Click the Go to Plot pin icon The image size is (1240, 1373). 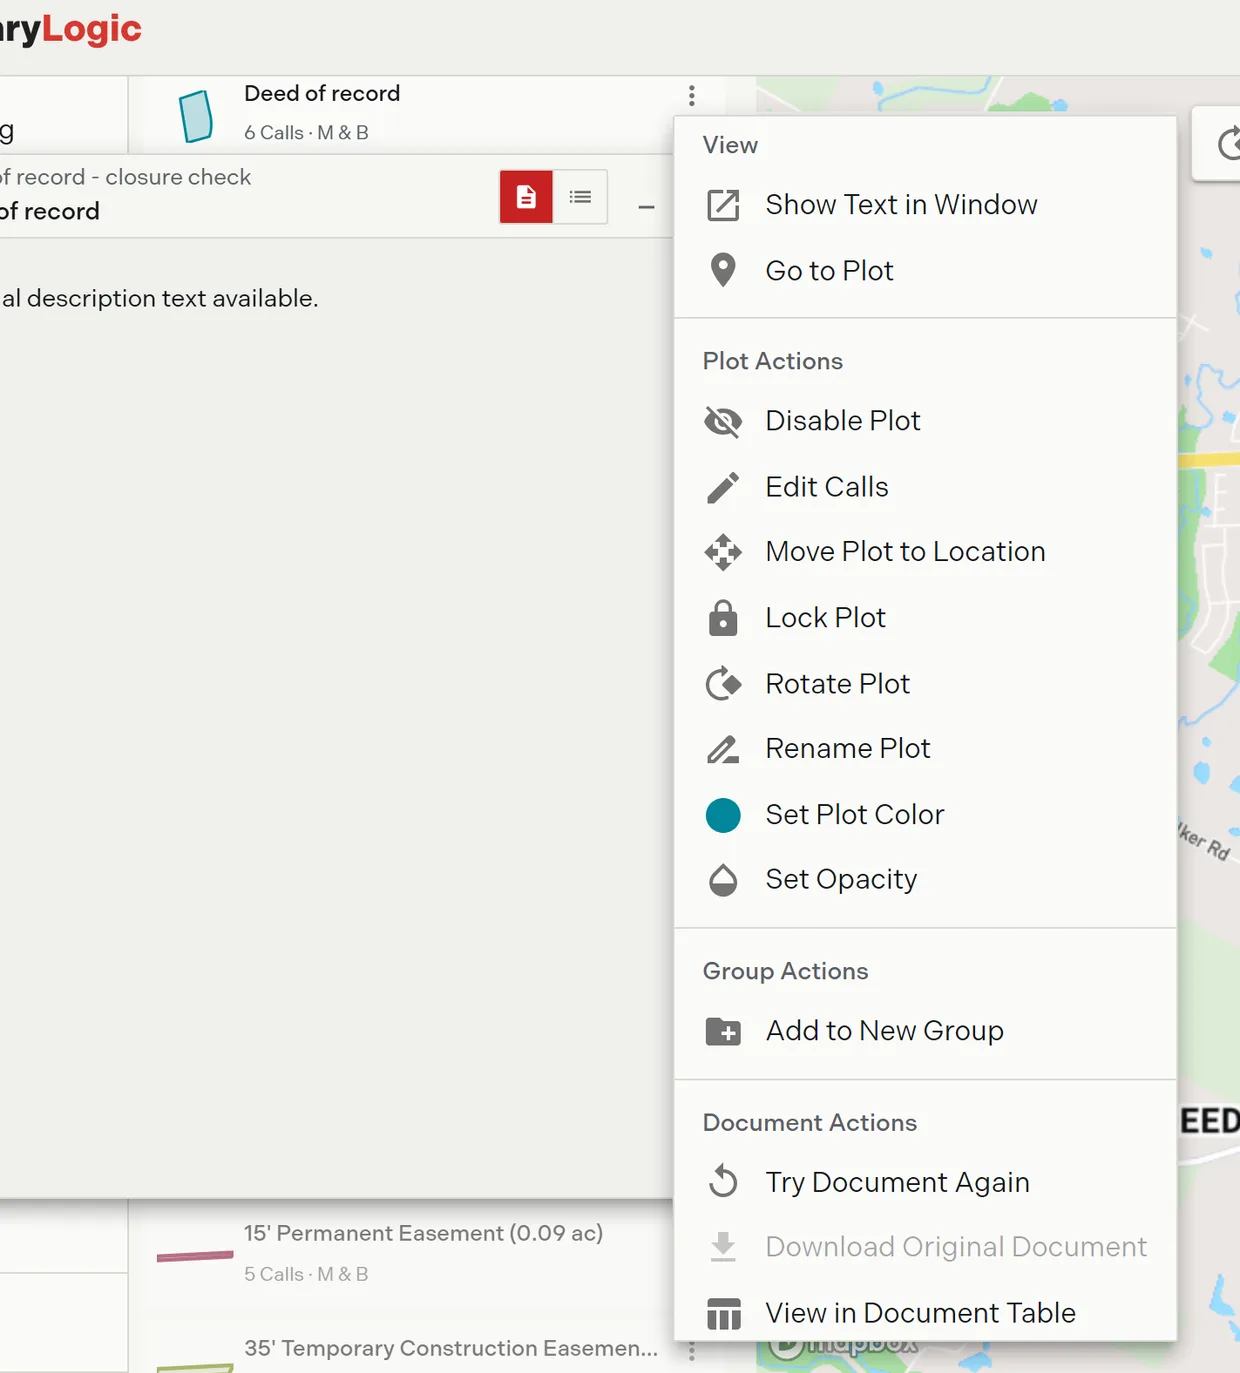coord(723,271)
